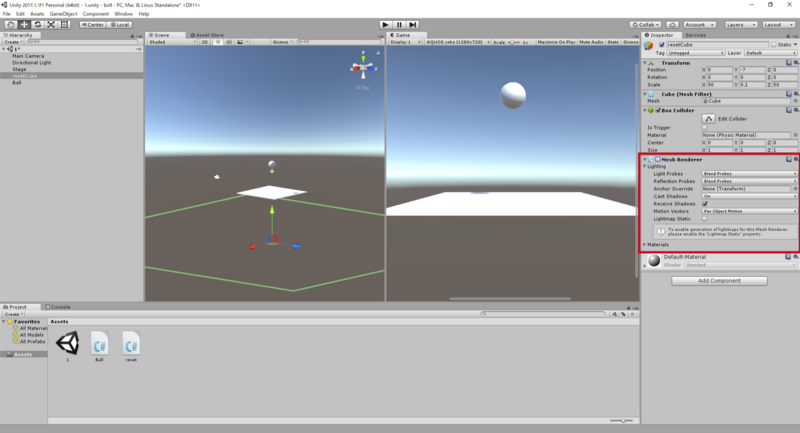Open the Light Probes dropdown
800x433 pixels.
coord(749,174)
